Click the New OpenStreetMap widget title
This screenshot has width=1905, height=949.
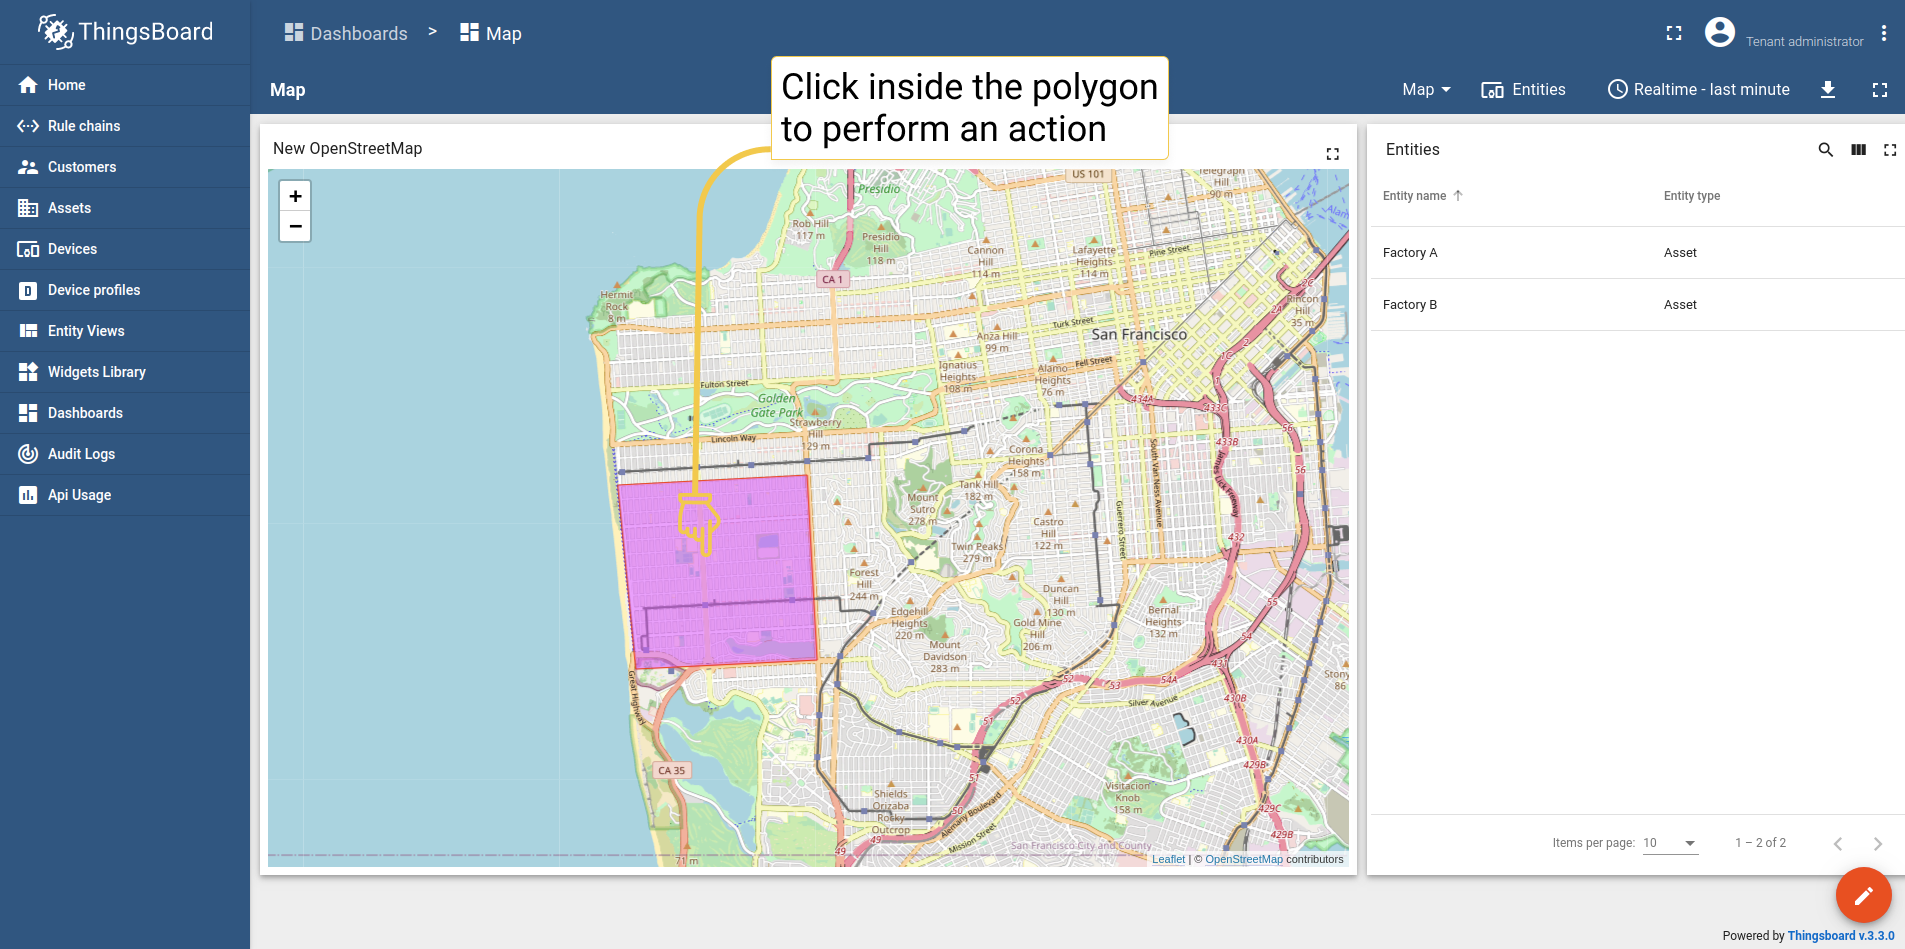(x=348, y=148)
